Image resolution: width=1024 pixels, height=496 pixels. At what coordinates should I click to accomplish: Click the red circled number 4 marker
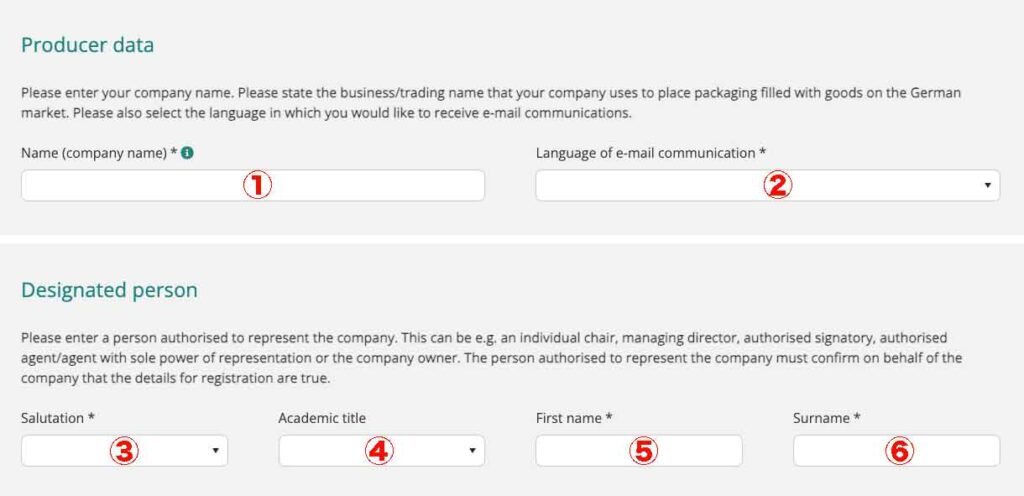click(380, 451)
